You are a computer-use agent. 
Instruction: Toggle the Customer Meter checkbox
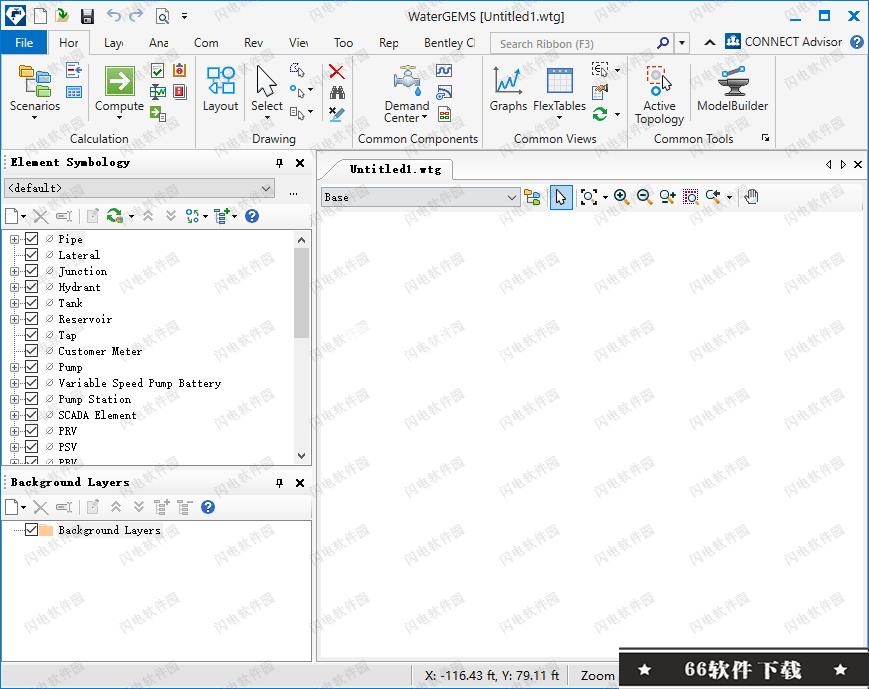coord(32,351)
